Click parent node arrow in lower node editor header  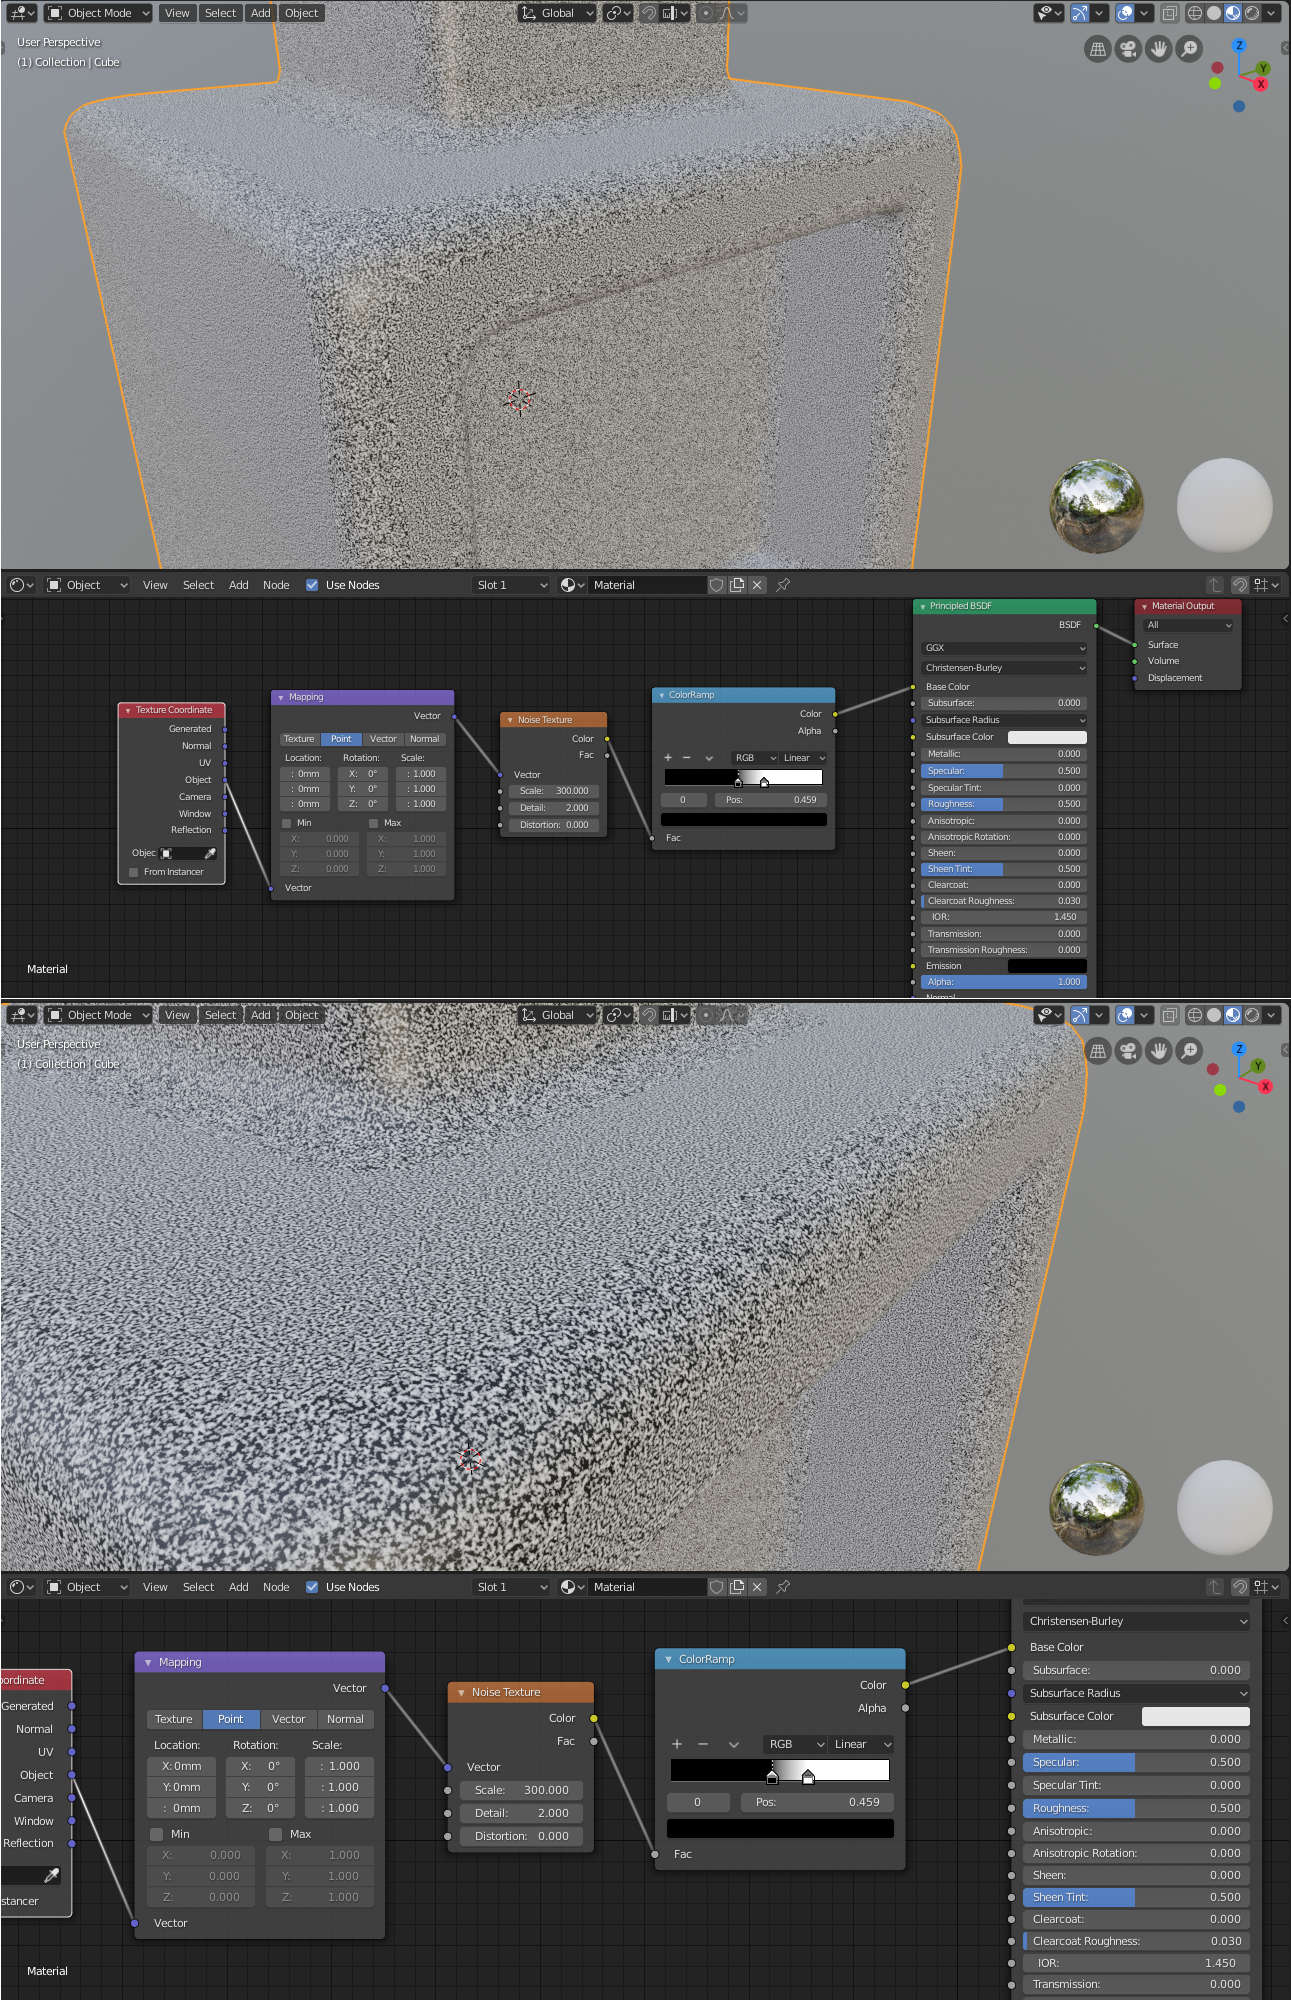click(1215, 1587)
